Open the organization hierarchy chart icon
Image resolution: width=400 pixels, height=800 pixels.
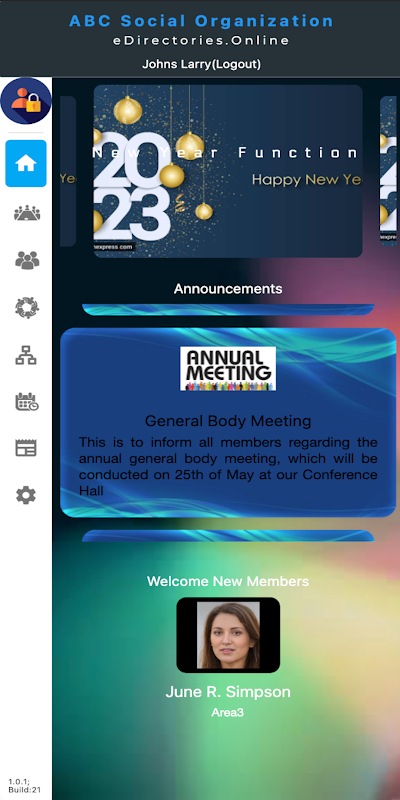click(x=26, y=355)
